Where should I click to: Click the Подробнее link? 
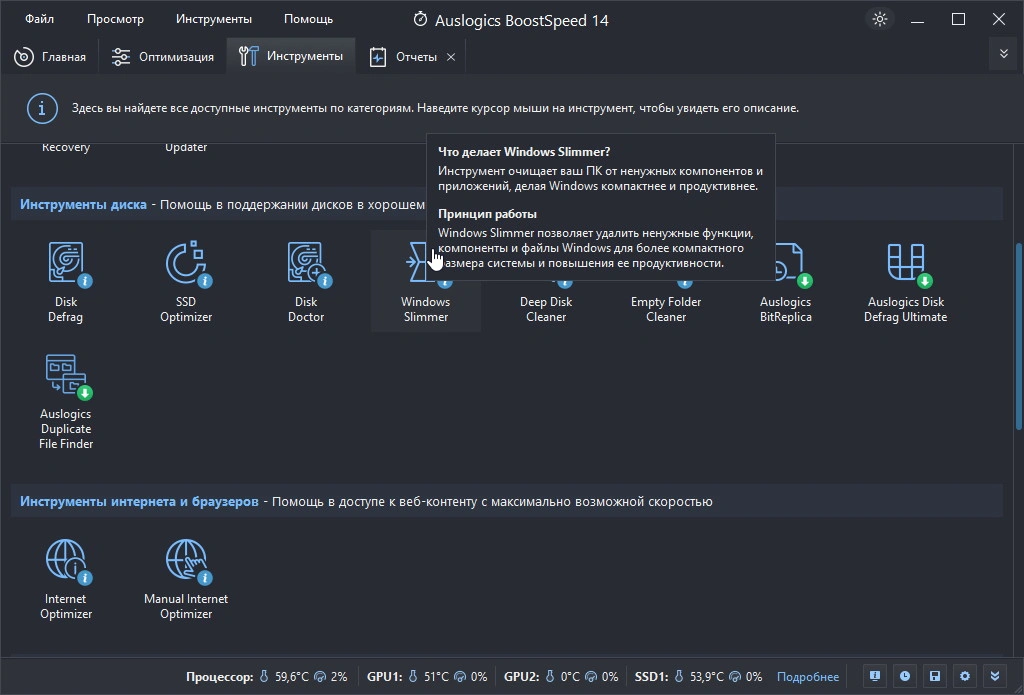807,677
